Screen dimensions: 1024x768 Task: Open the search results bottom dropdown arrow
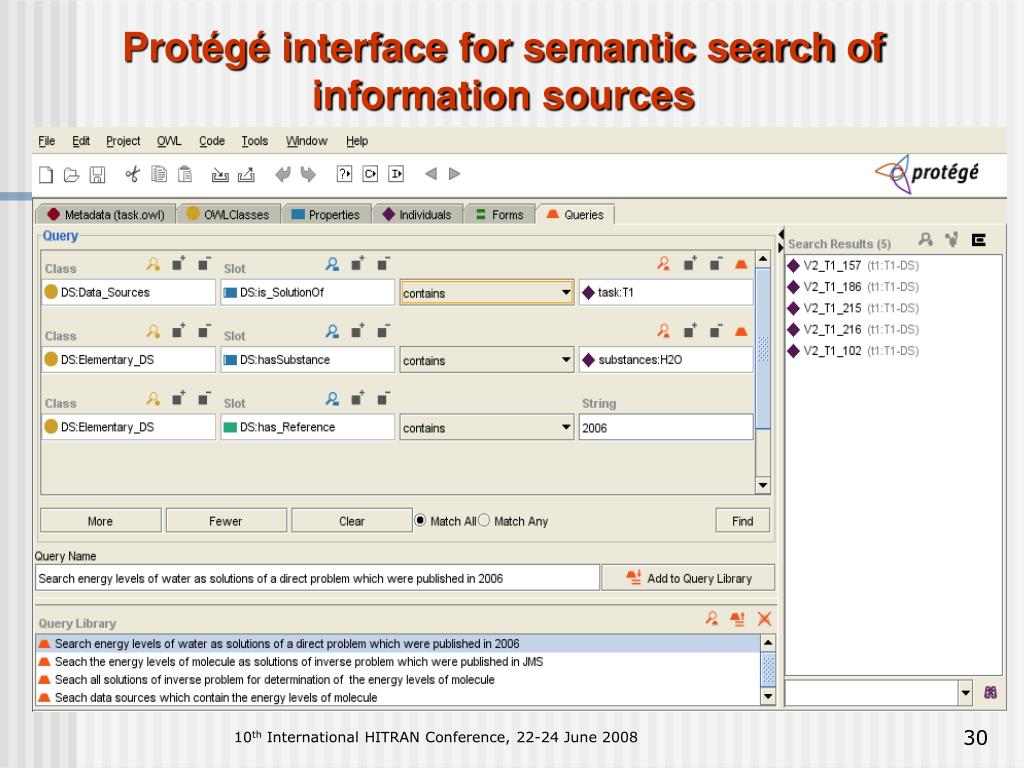[966, 693]
